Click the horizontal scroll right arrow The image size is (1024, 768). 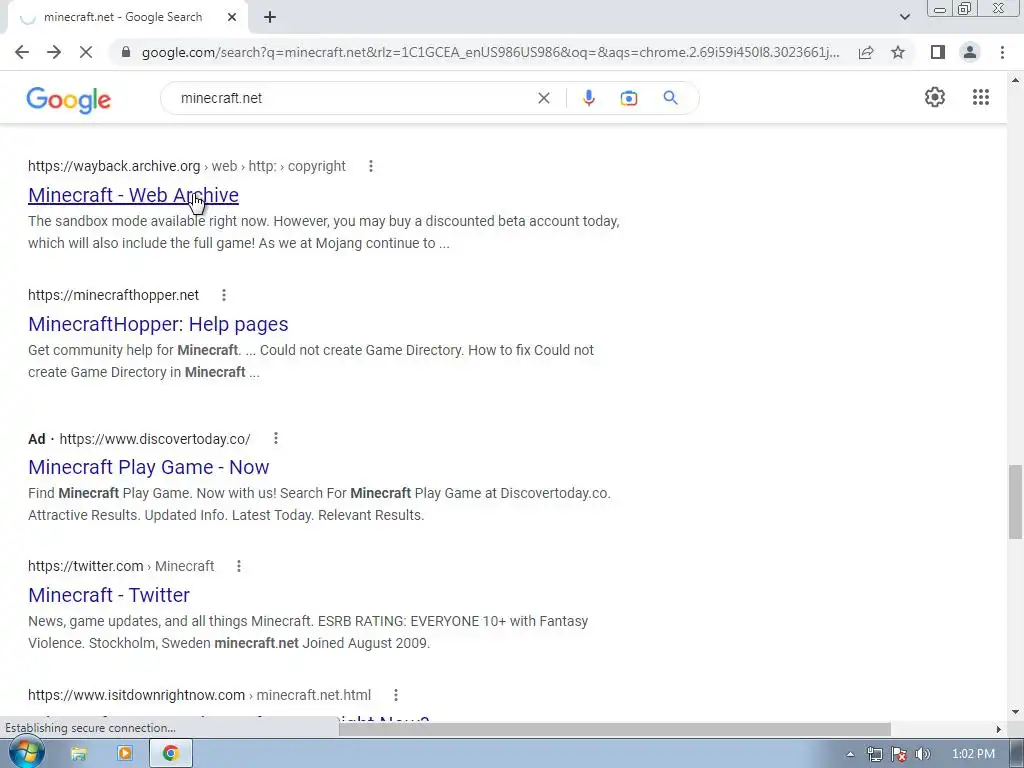pyautogui.click(x=998, y=729)
